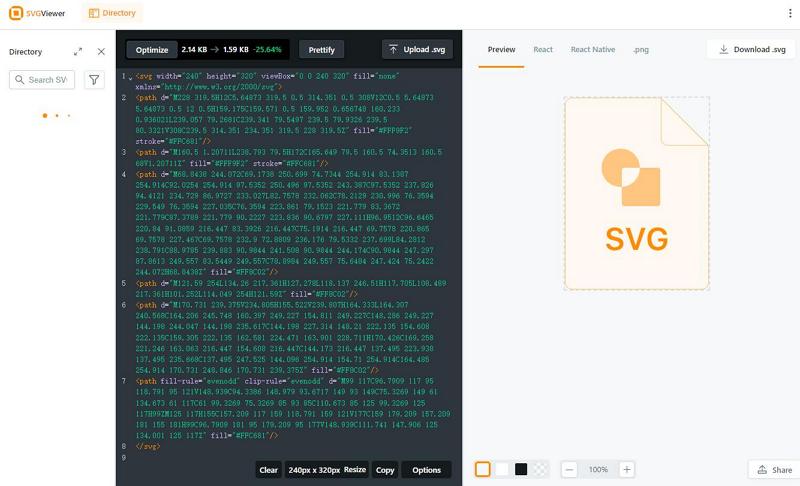Collapse the svg tag fold arrow on line 1
This screenshot has height=486, width=800.
(x=131, y=78)
